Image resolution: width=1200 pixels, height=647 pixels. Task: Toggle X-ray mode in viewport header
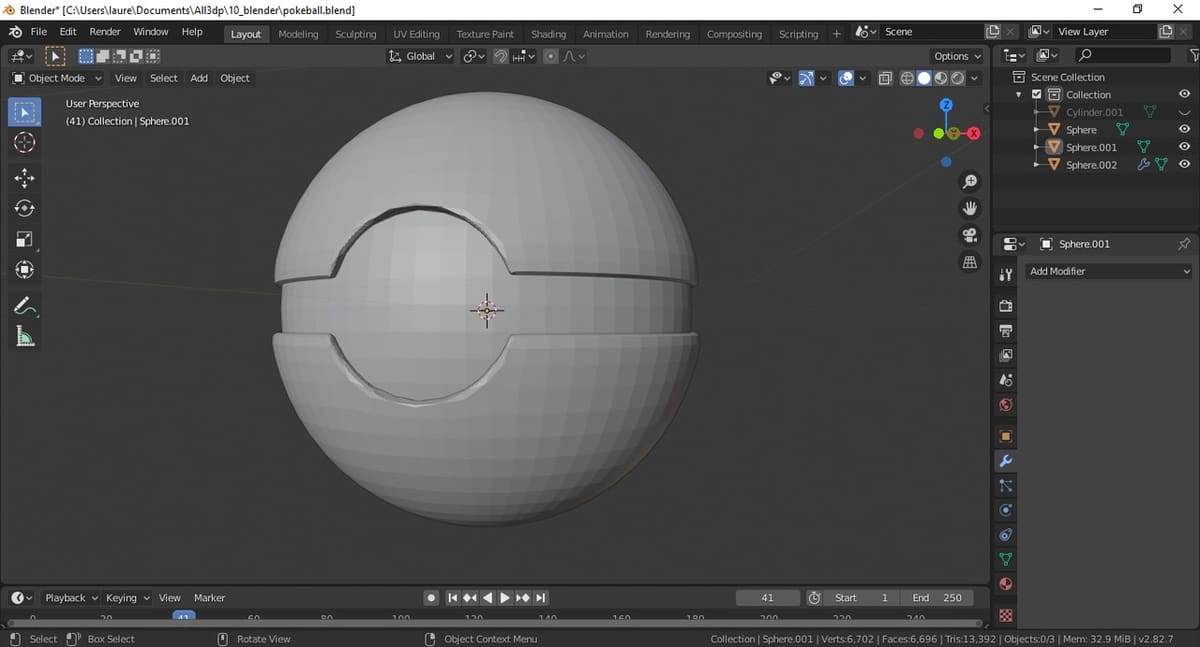pyautogui.click(x=885, y=78)
